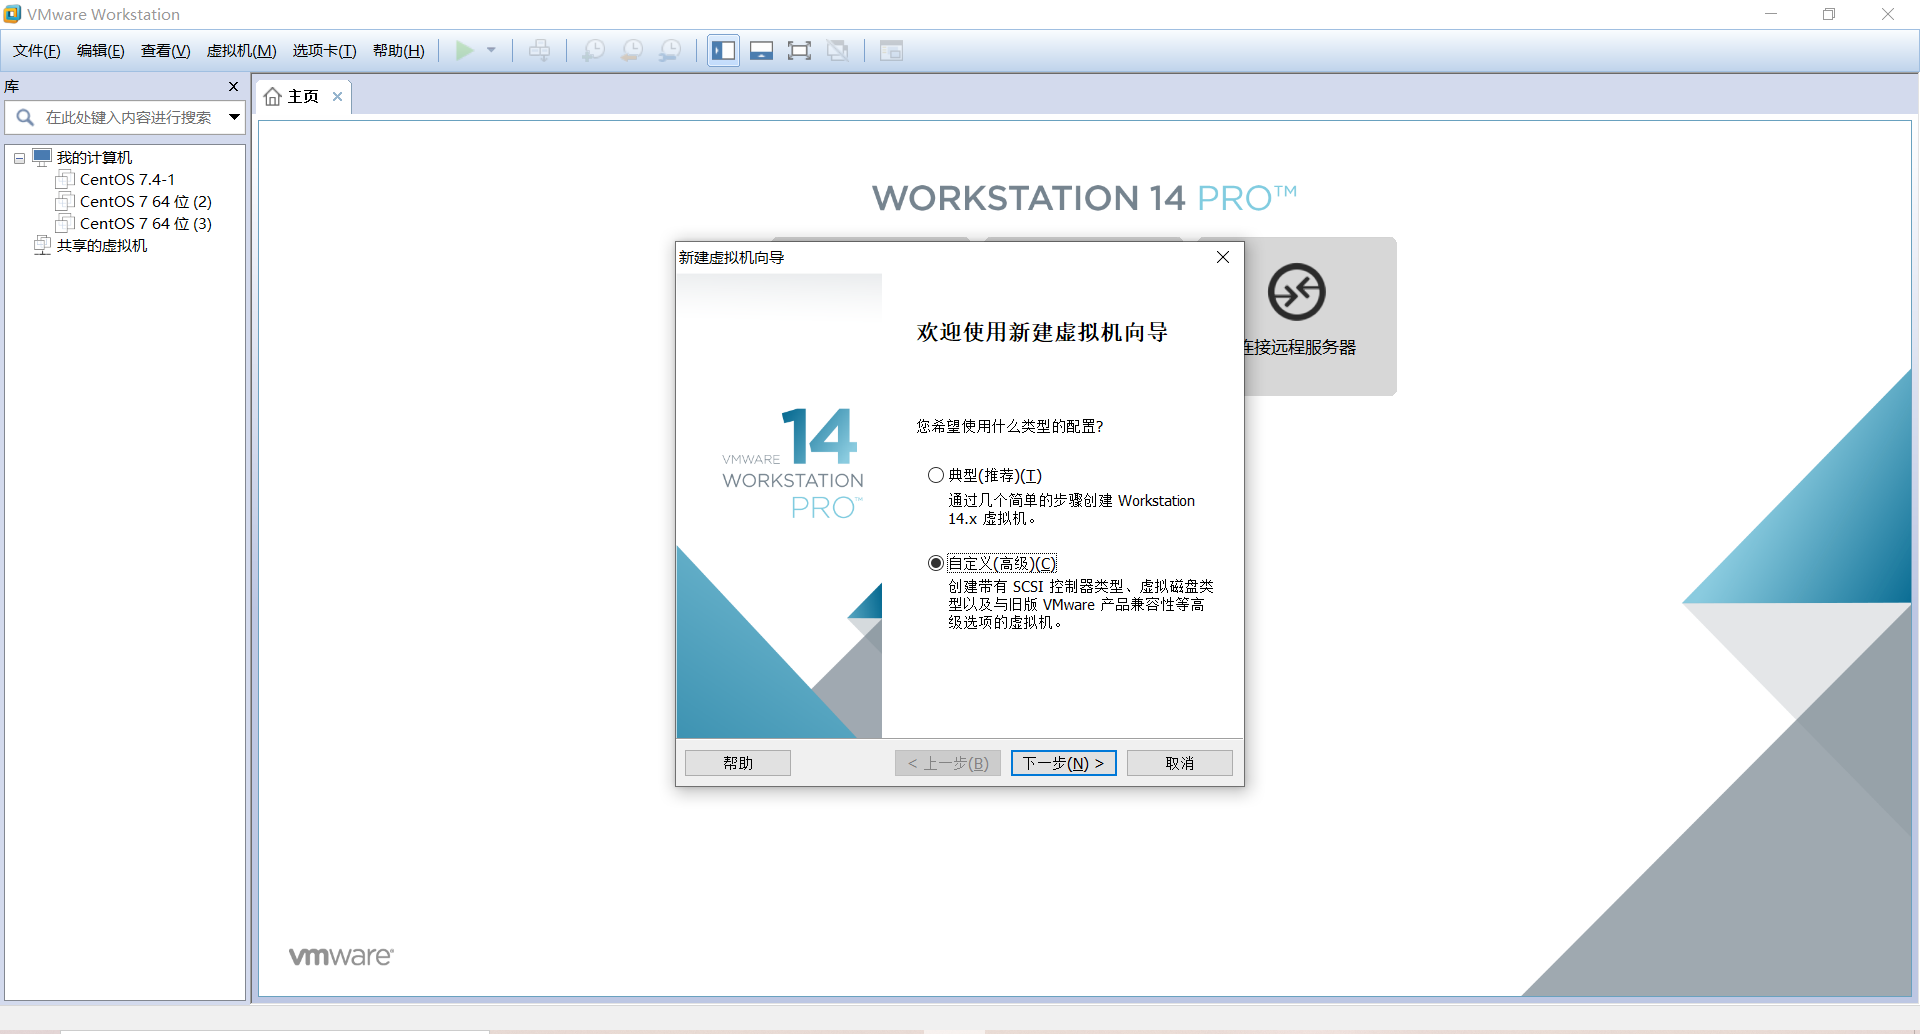This screenshot has height=1034, width=1920.
Task: Minimize the VMware Workstation window
Action: click(1771, 14)
